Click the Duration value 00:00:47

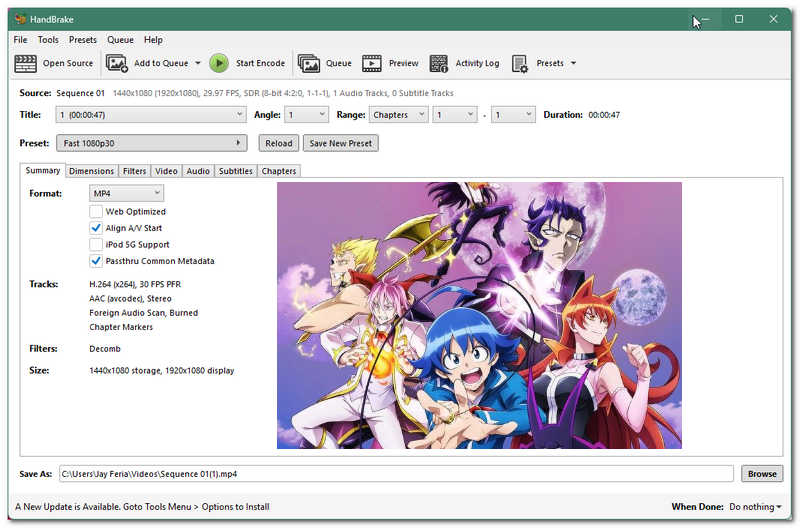click(604, 115)
